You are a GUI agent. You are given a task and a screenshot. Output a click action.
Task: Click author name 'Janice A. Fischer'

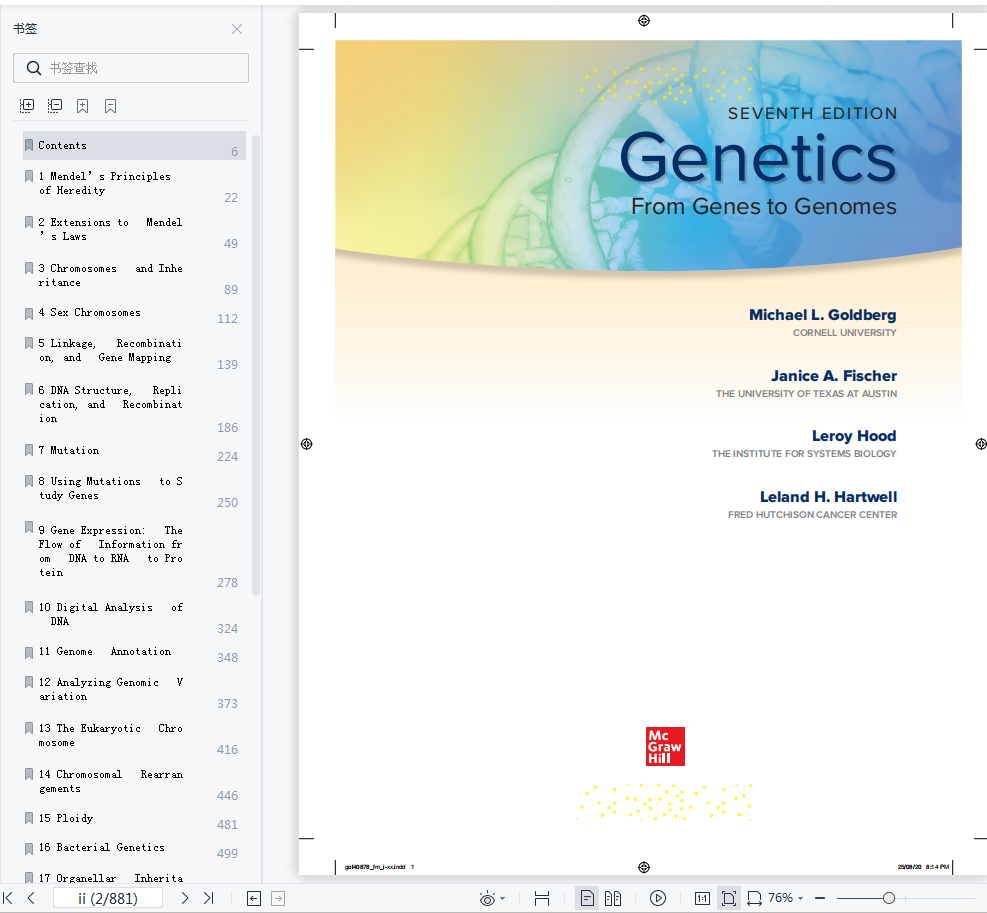point(834,376)
